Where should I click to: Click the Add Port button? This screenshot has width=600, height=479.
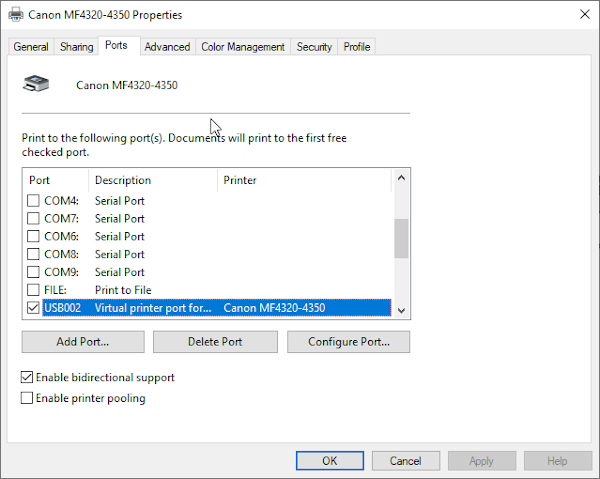(81, 342)
